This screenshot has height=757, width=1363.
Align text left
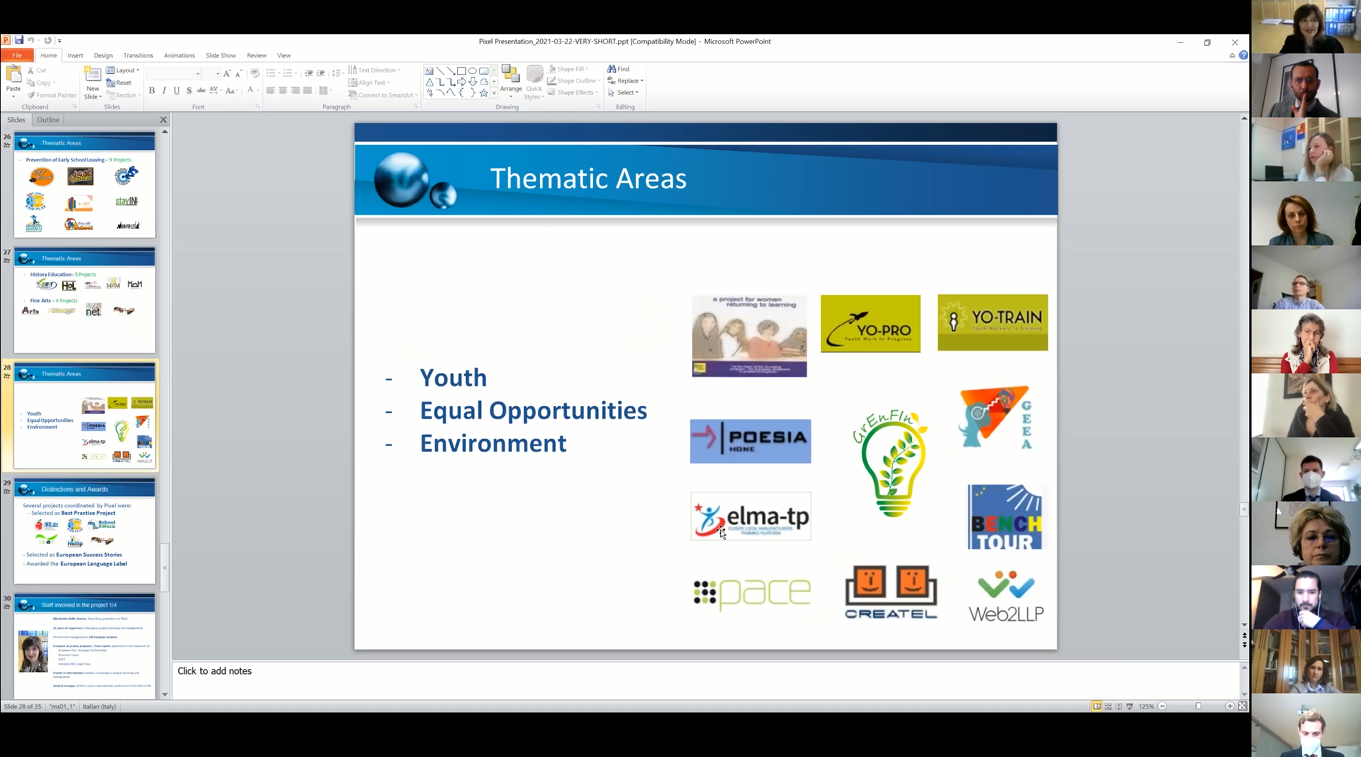(270, 91)
